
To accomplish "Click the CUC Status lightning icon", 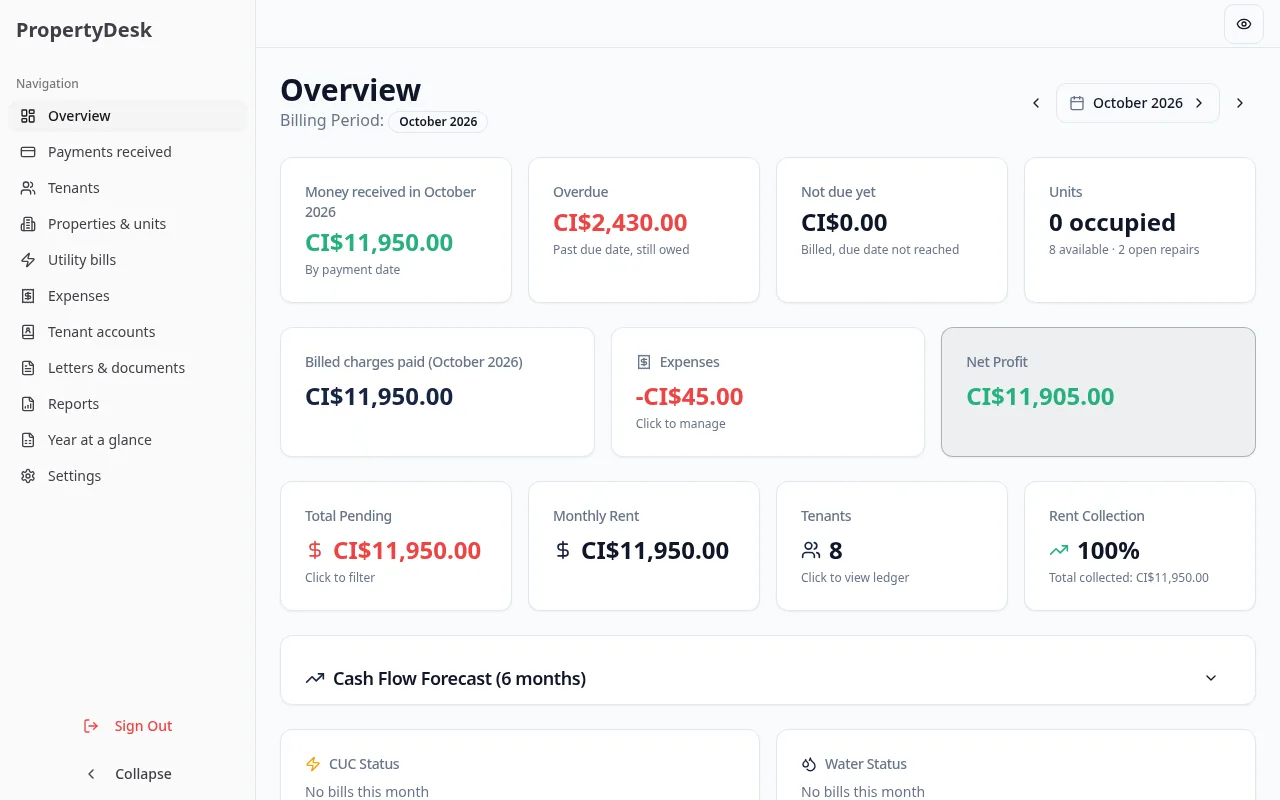I will (x=313, y=764).
